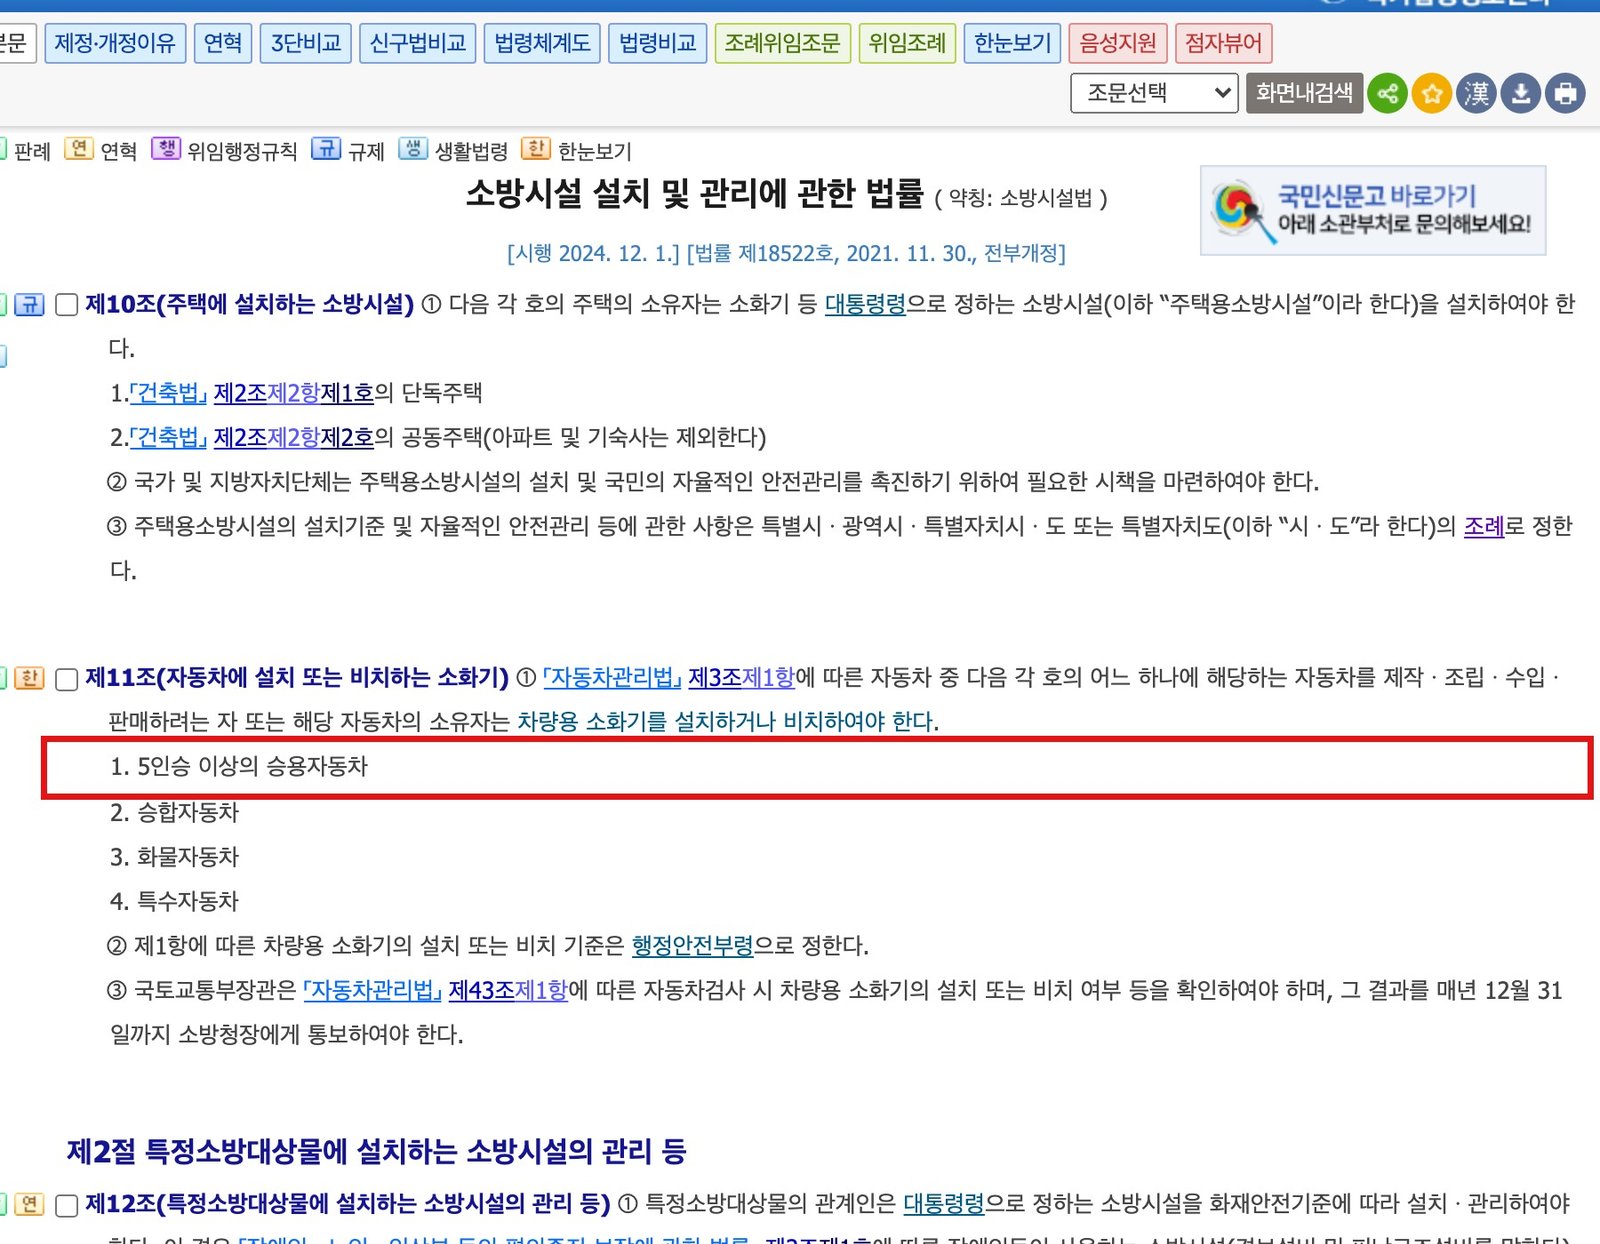Click the 조례위임조문 button
The width and height of the screenshot is (1600, 1244).
click(782, 43)
